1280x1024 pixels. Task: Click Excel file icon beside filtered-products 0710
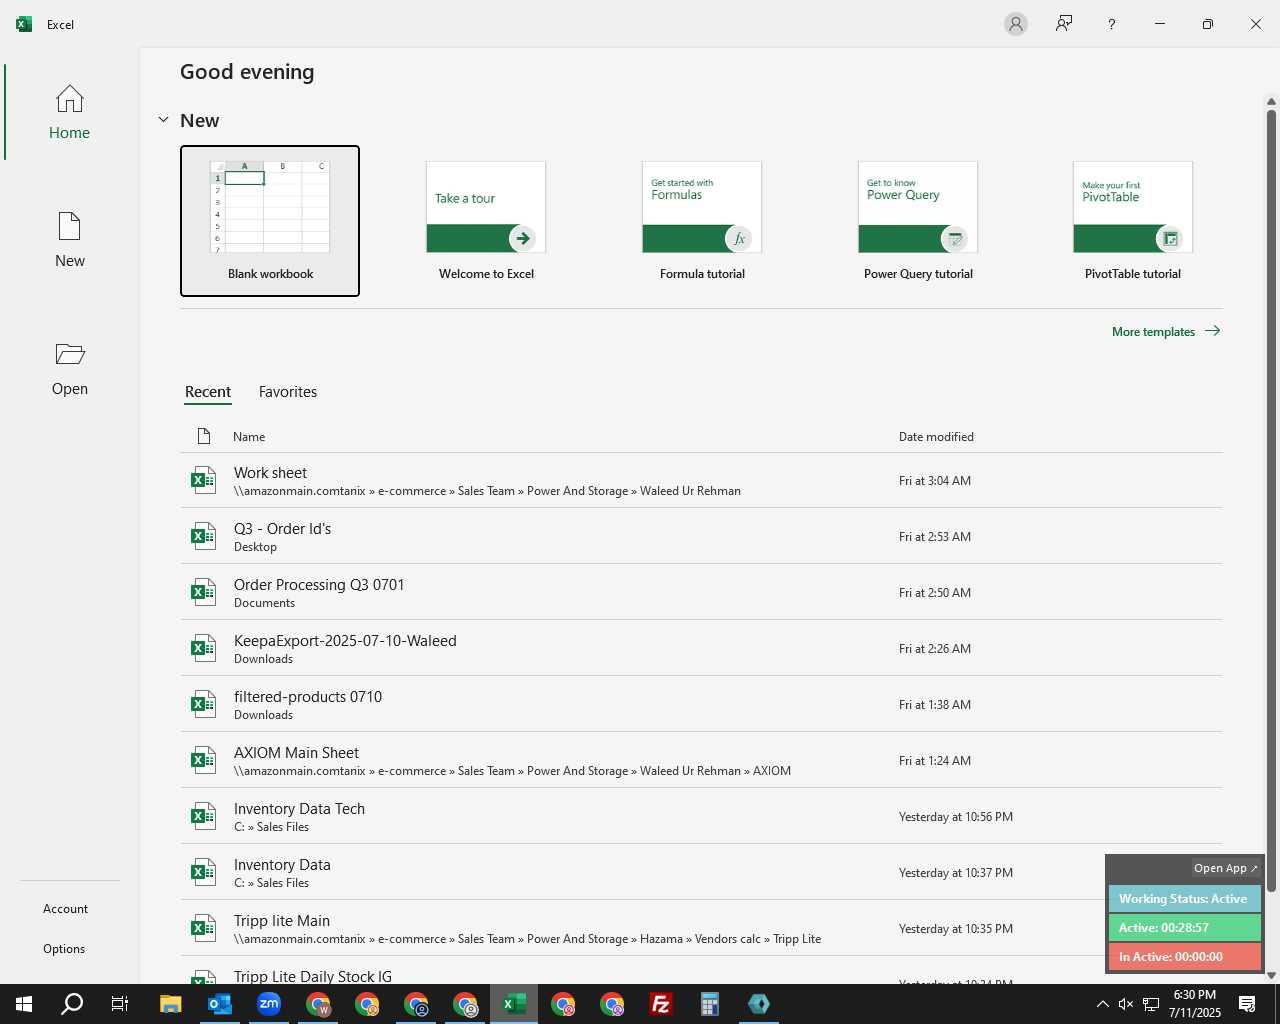pyautogui.click(x=203, y=704)
